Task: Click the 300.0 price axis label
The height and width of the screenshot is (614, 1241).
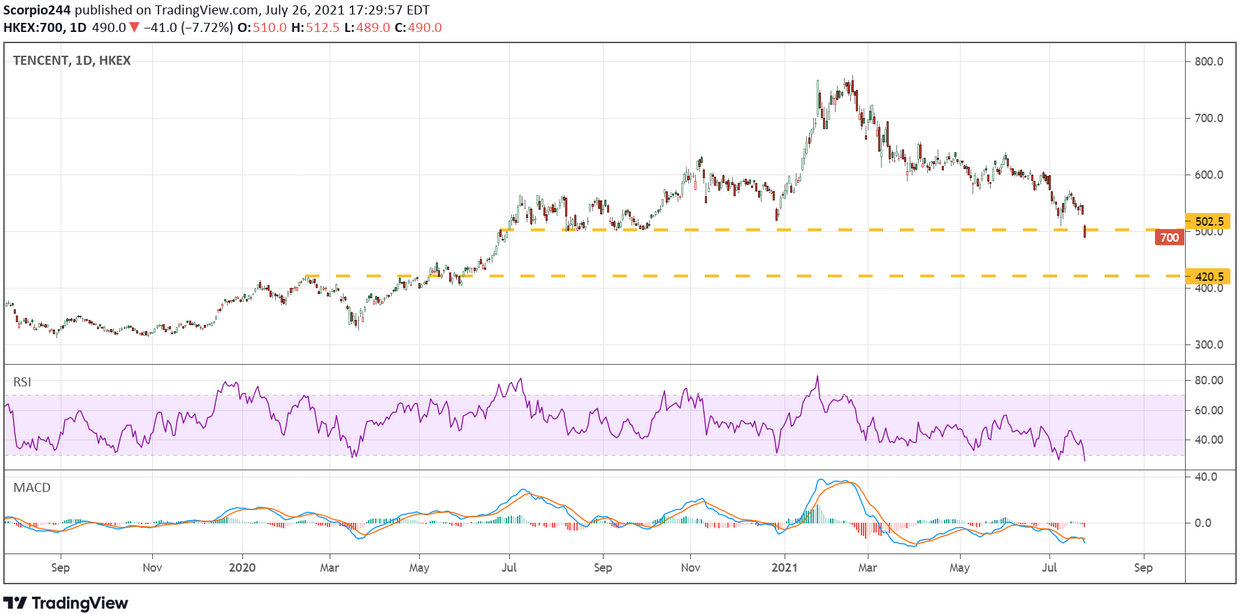Action: coord(1210,345)
